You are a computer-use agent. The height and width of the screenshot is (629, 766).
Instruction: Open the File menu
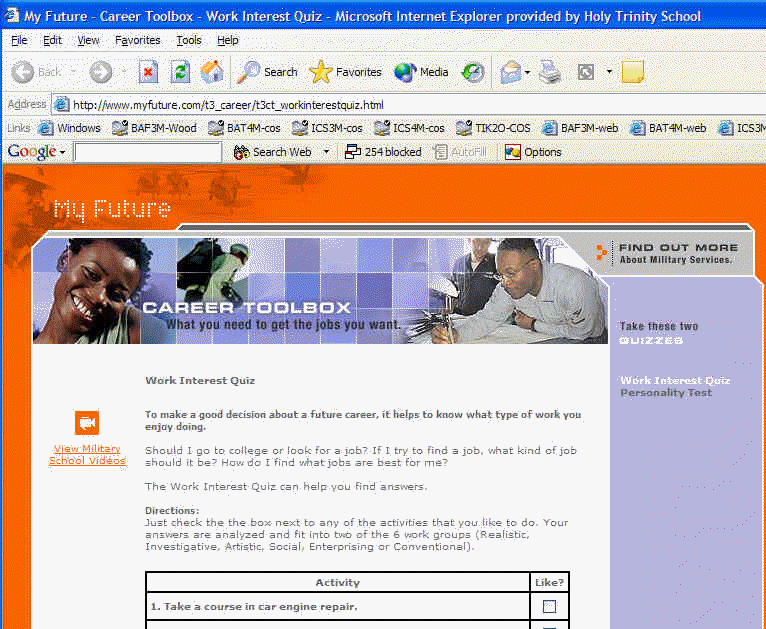coord(19,40)
